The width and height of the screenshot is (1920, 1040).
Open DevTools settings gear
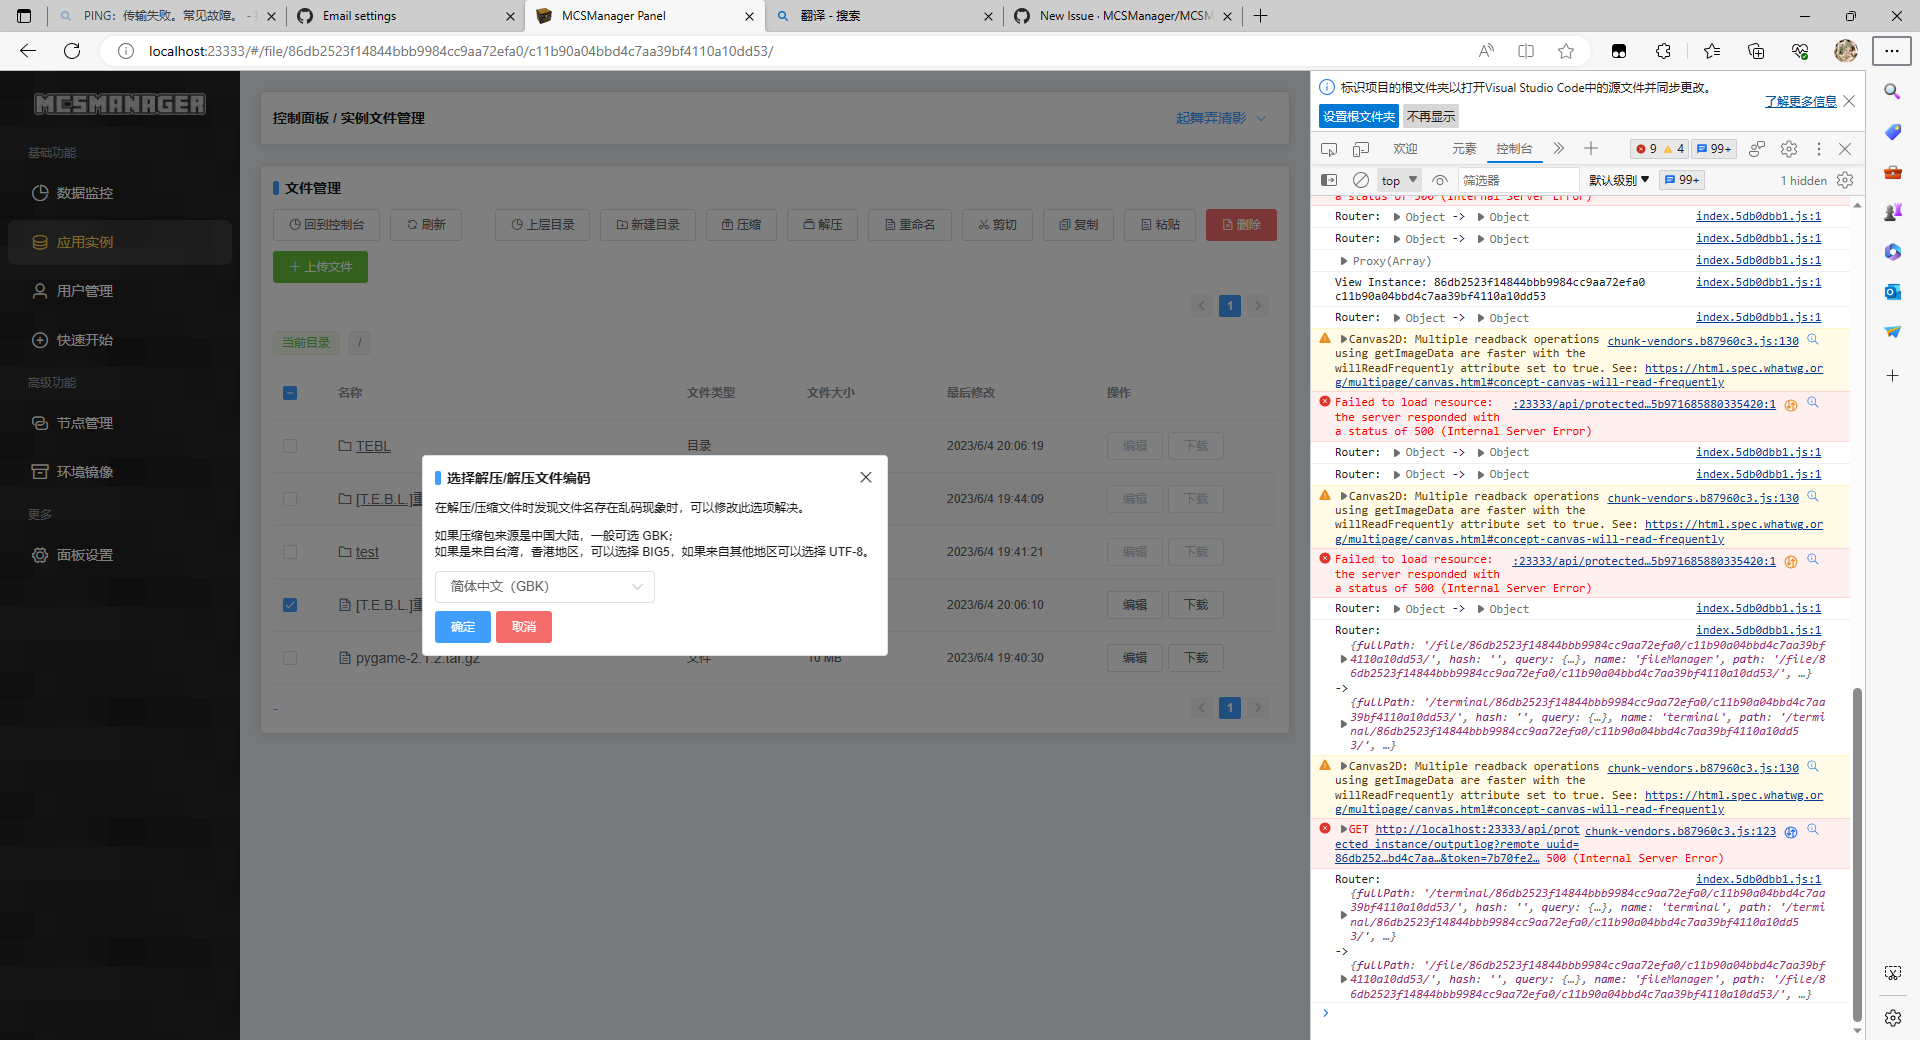pyautogui.click(x=1788, y=148)
